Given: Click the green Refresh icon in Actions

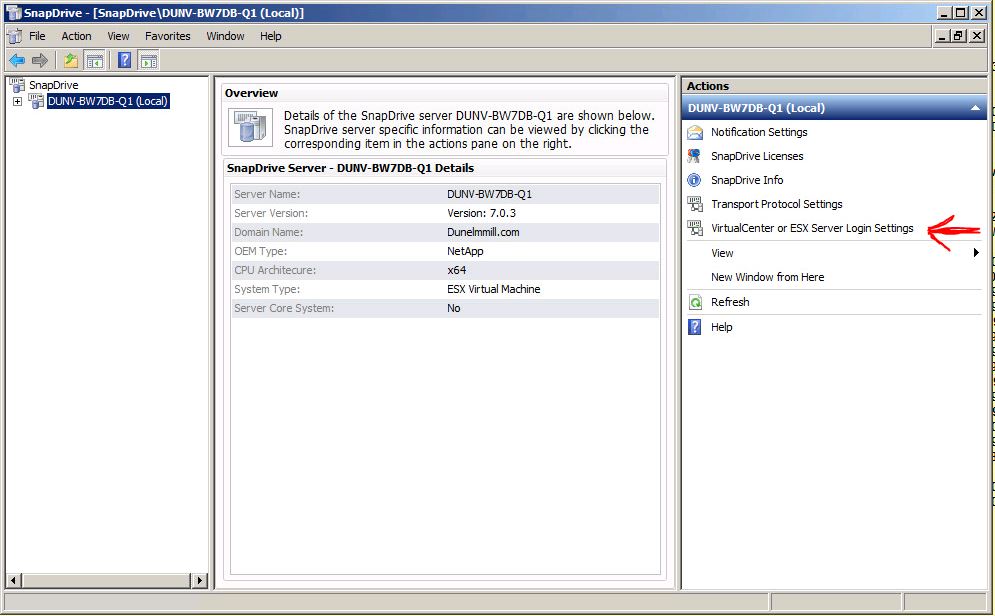Looking at the screenshot, I should [x=695, y=302].
